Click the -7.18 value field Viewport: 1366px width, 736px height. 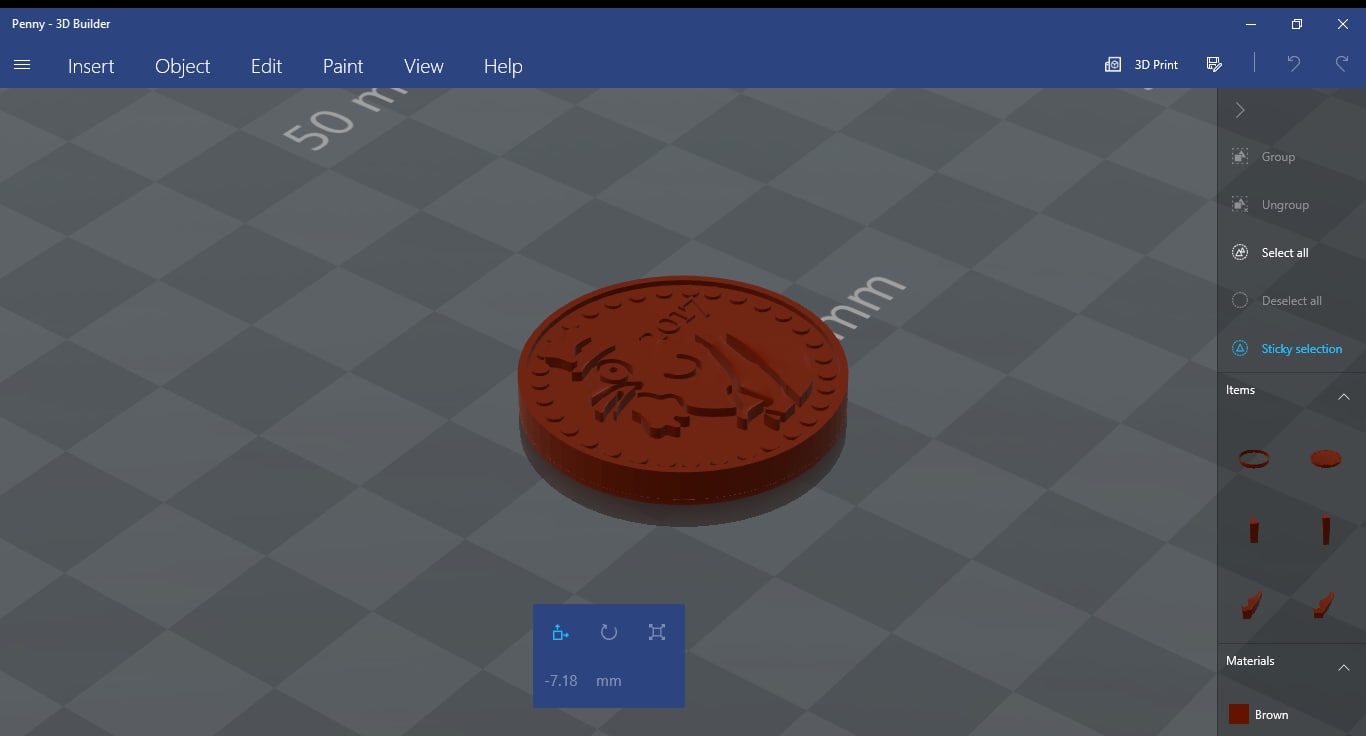click(561, 681)
